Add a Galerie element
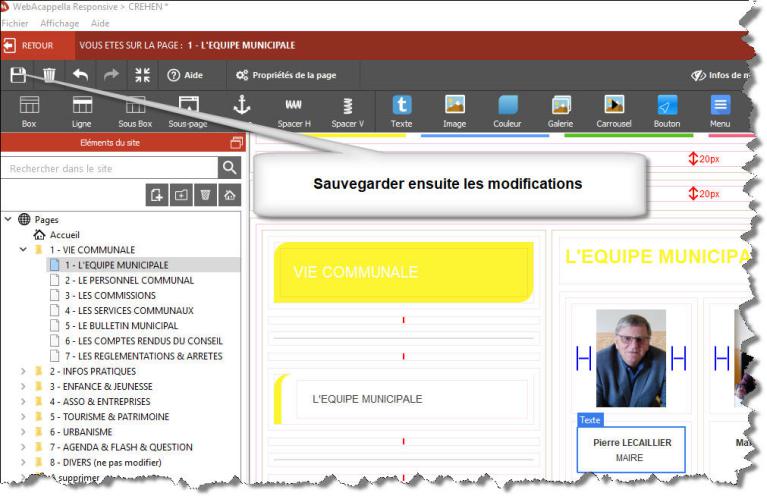Image resolution: width=767 pixels, height=496 pixels. [x=560, y=111]
